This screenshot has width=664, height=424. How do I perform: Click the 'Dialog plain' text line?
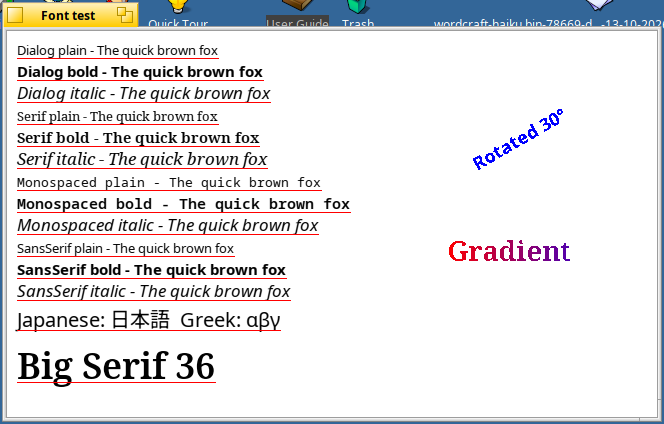[x=117, y=51]
